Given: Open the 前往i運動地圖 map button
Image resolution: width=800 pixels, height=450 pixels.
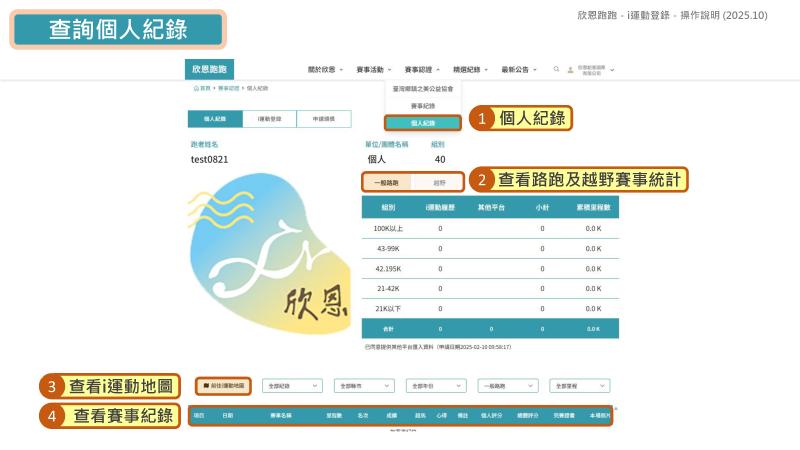Looking at the screenshot, I should click(224, 385).
